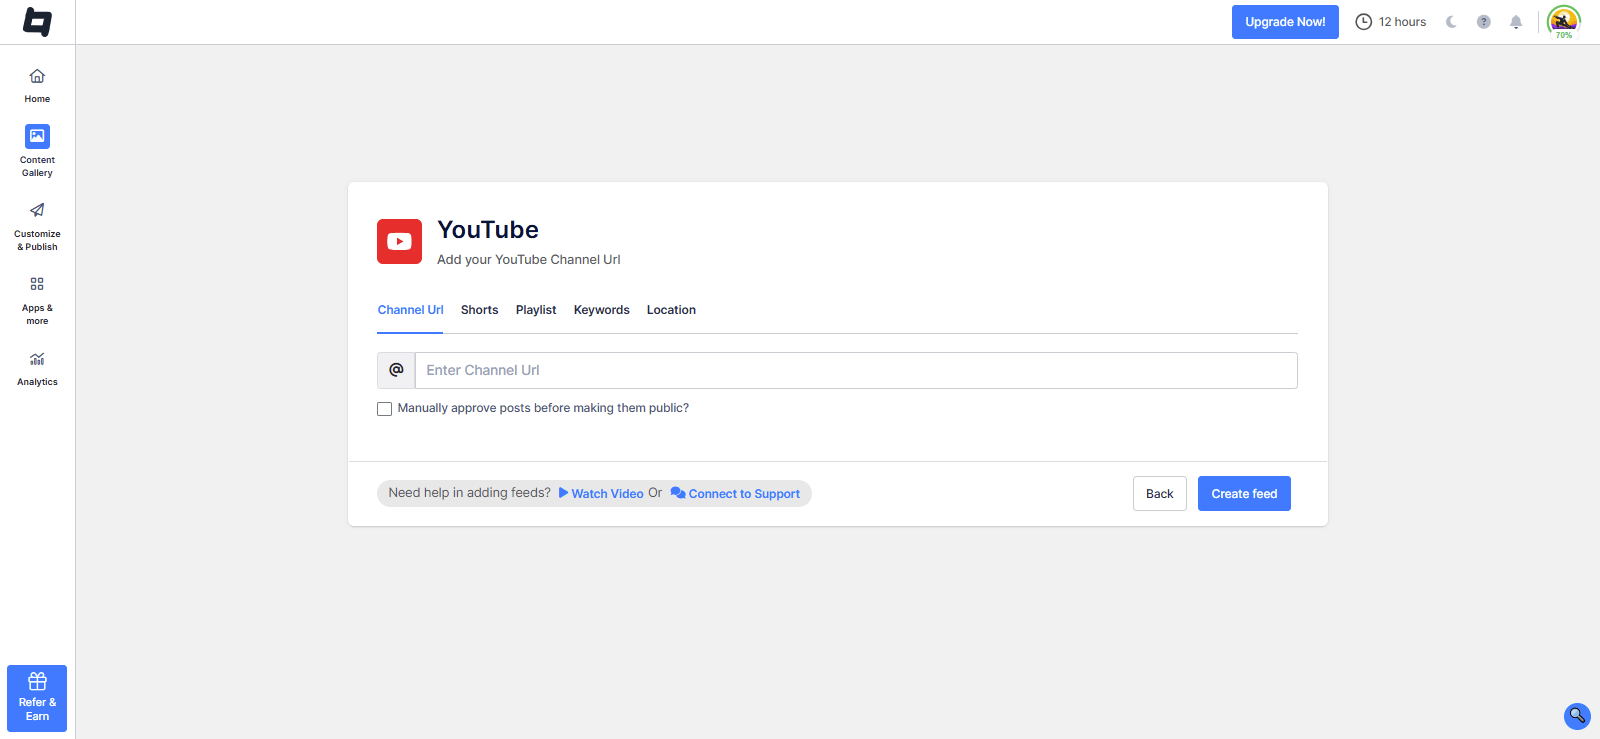Screen dimensions: 1600x739
Task: Click the Back button
Action: tap(1160, 494)
